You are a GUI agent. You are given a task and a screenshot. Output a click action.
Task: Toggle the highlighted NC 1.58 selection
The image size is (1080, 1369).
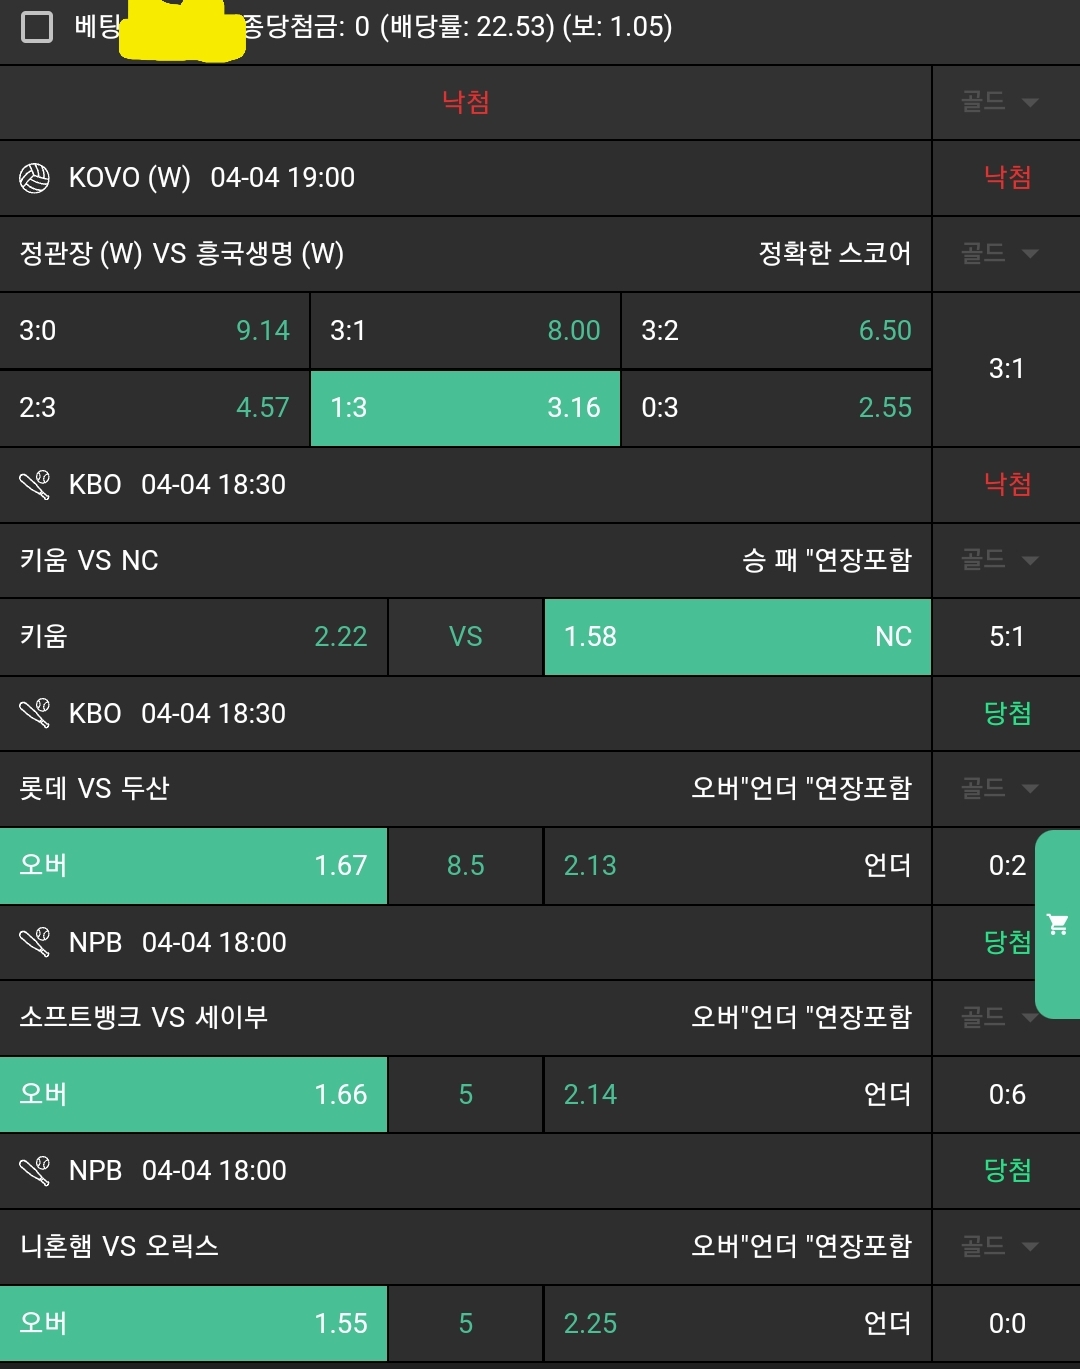[737, 637]
